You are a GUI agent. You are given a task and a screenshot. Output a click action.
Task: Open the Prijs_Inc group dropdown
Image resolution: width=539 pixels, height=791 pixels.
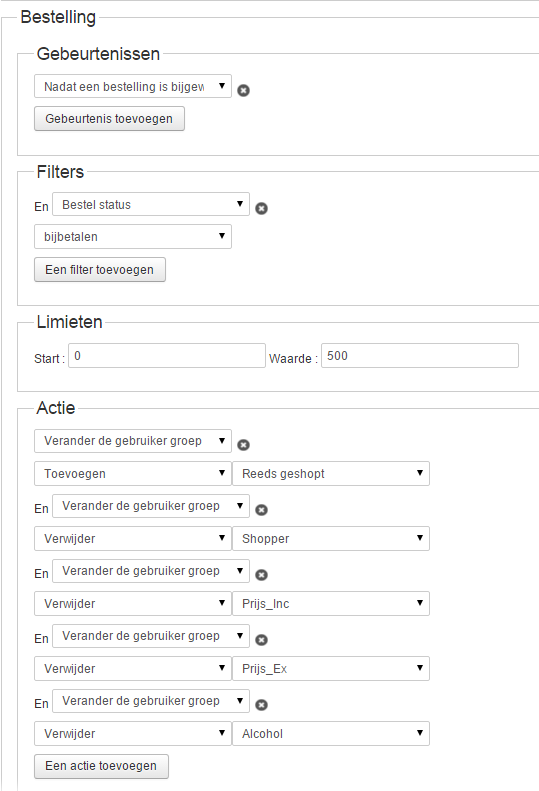331,604
